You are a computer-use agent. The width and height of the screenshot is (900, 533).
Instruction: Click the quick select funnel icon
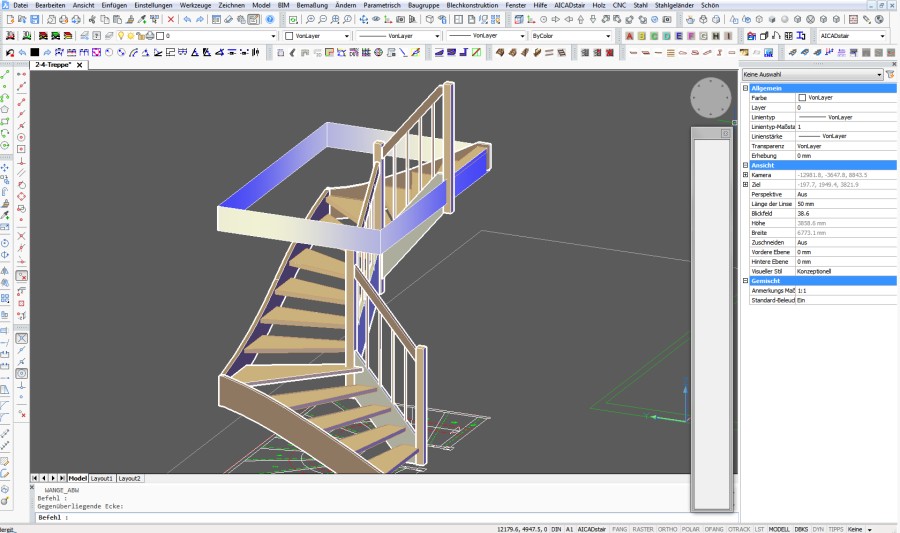pos(890,75)
